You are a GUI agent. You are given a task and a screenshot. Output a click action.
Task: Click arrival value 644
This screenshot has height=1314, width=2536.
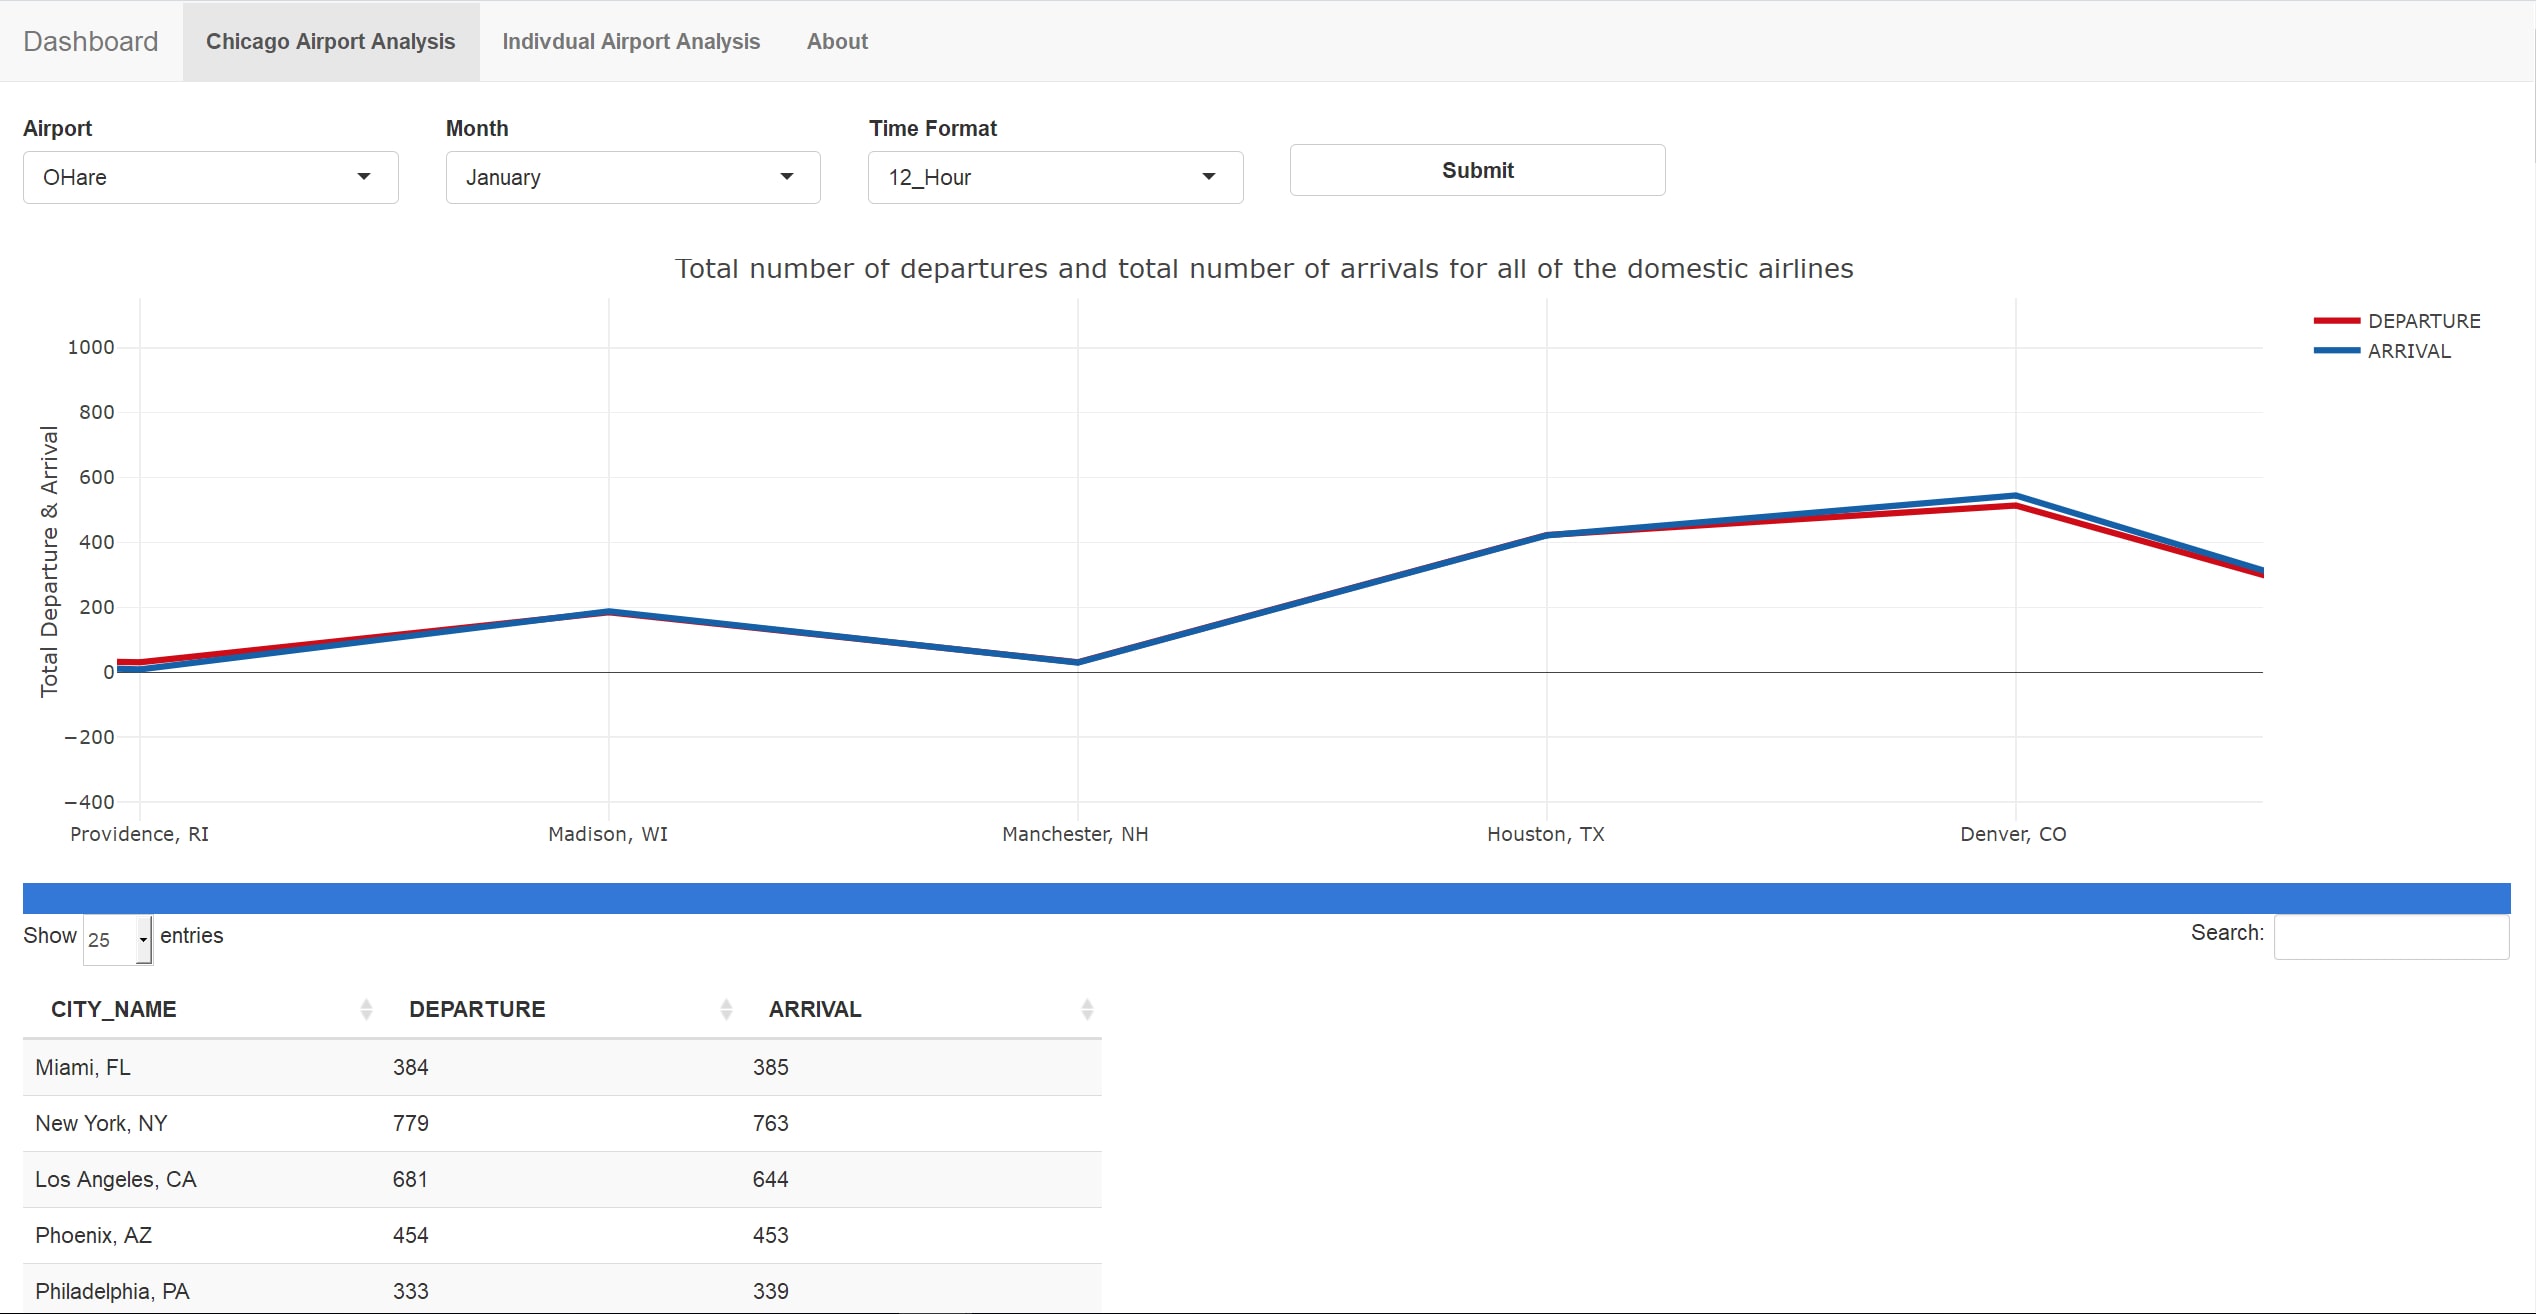tap(770, 1179)
